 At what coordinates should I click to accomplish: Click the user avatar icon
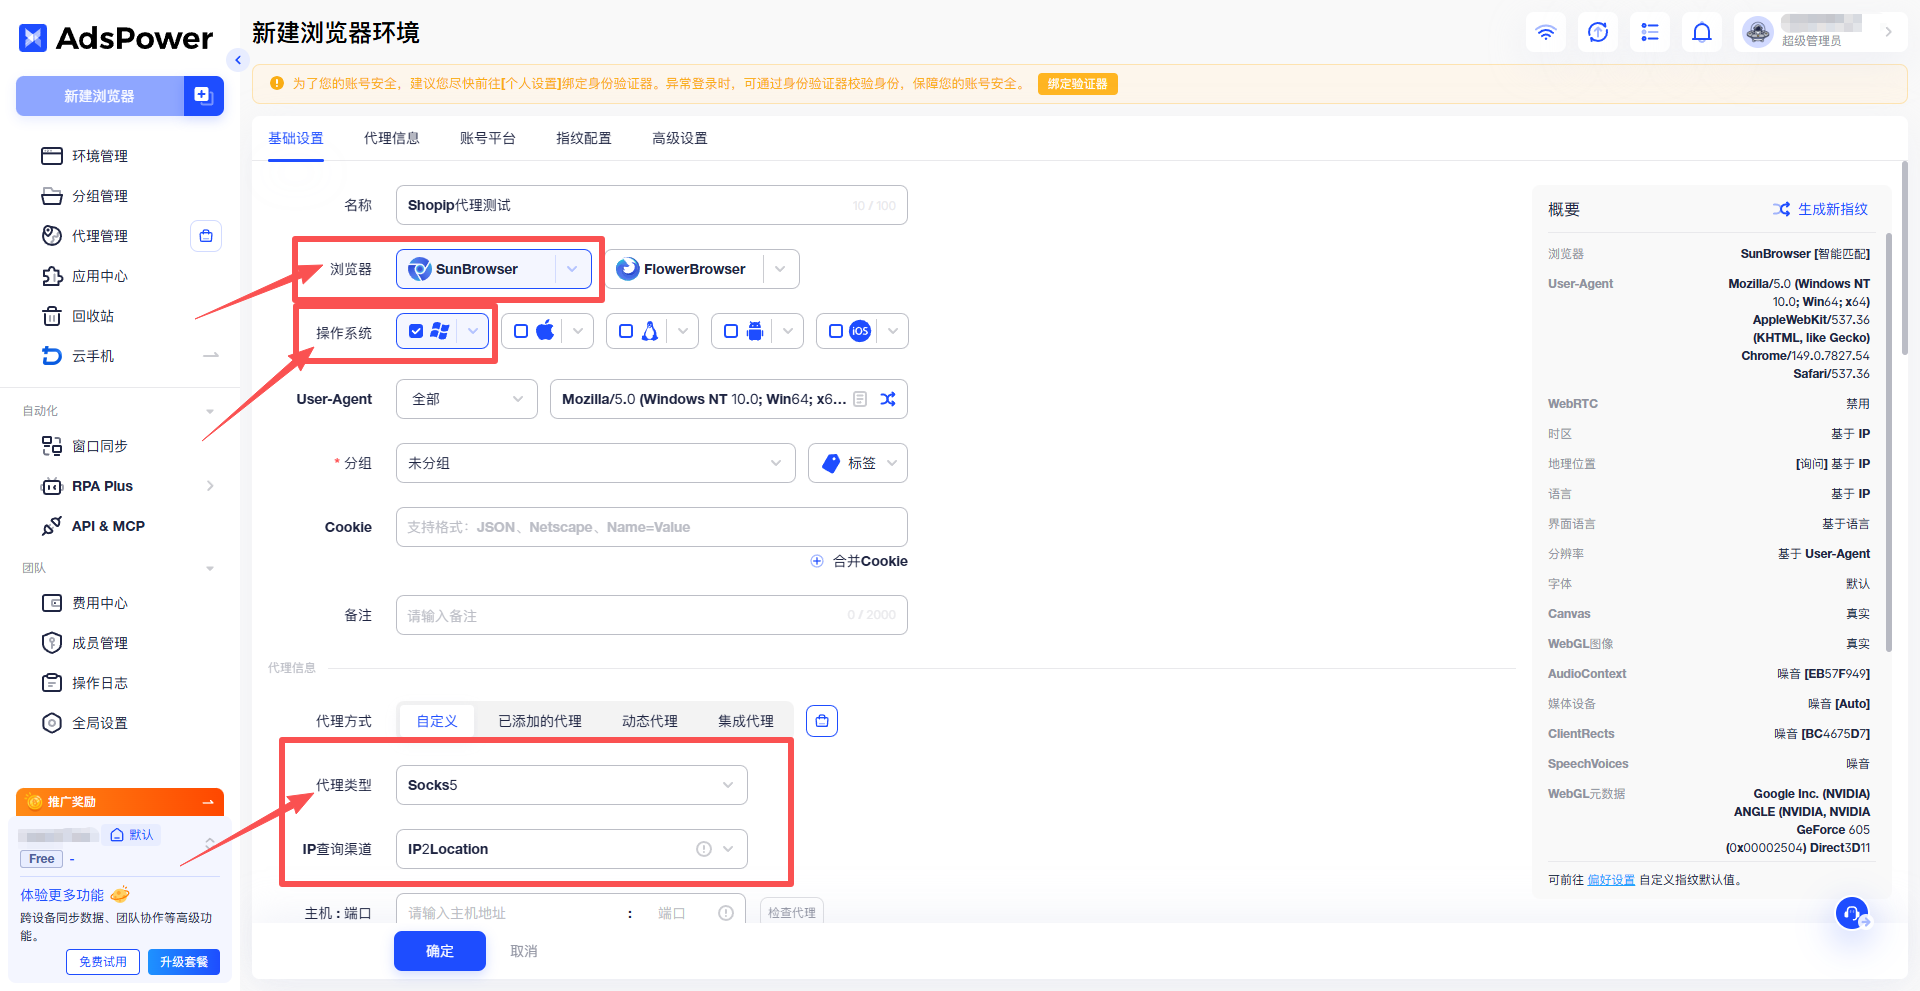tap(1758, 32)
